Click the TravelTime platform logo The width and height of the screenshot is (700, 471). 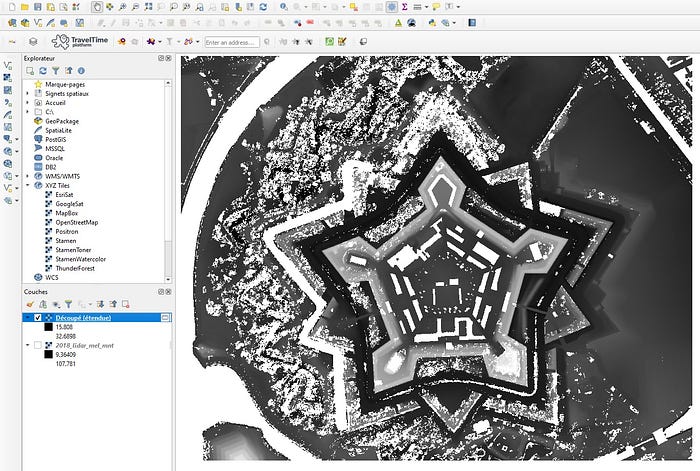coord(79,41)
